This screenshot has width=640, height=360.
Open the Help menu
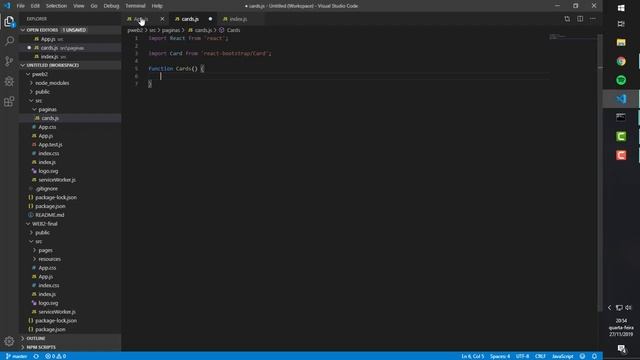tap(157, 6)
